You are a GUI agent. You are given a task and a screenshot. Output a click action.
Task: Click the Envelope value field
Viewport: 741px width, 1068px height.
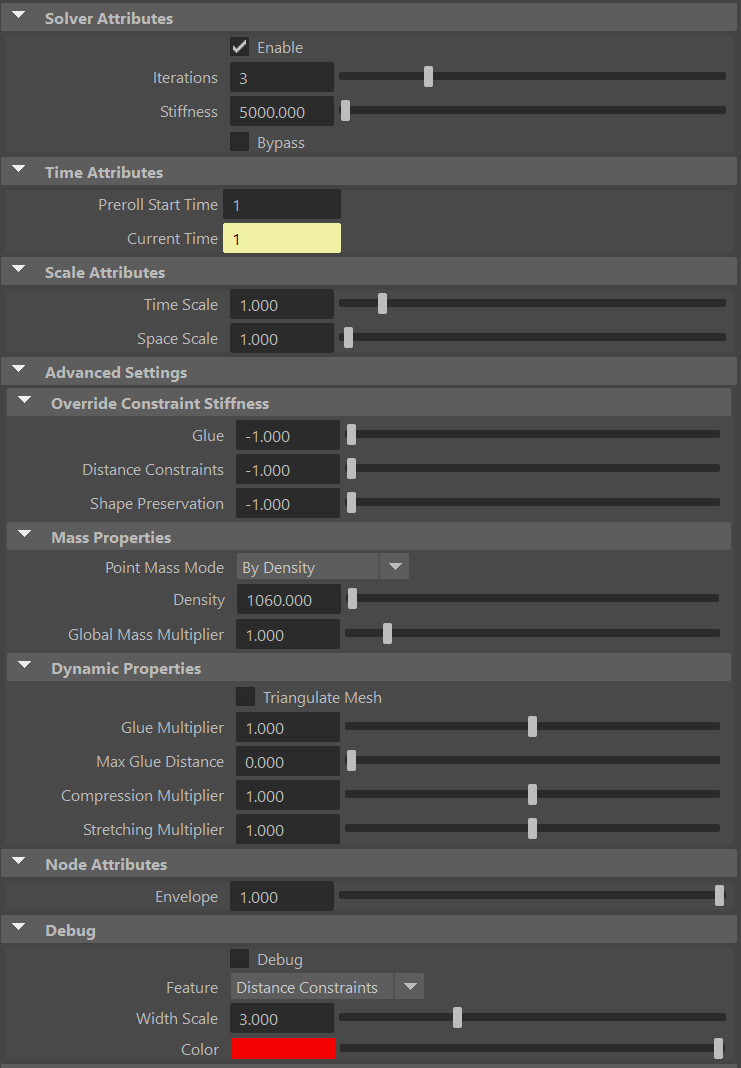(x=282, y=896)
